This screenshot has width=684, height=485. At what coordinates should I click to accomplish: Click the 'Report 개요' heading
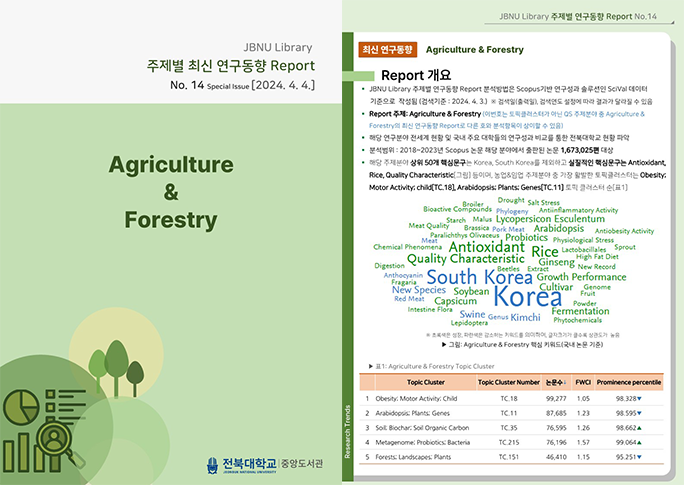[x=416, y=75]
